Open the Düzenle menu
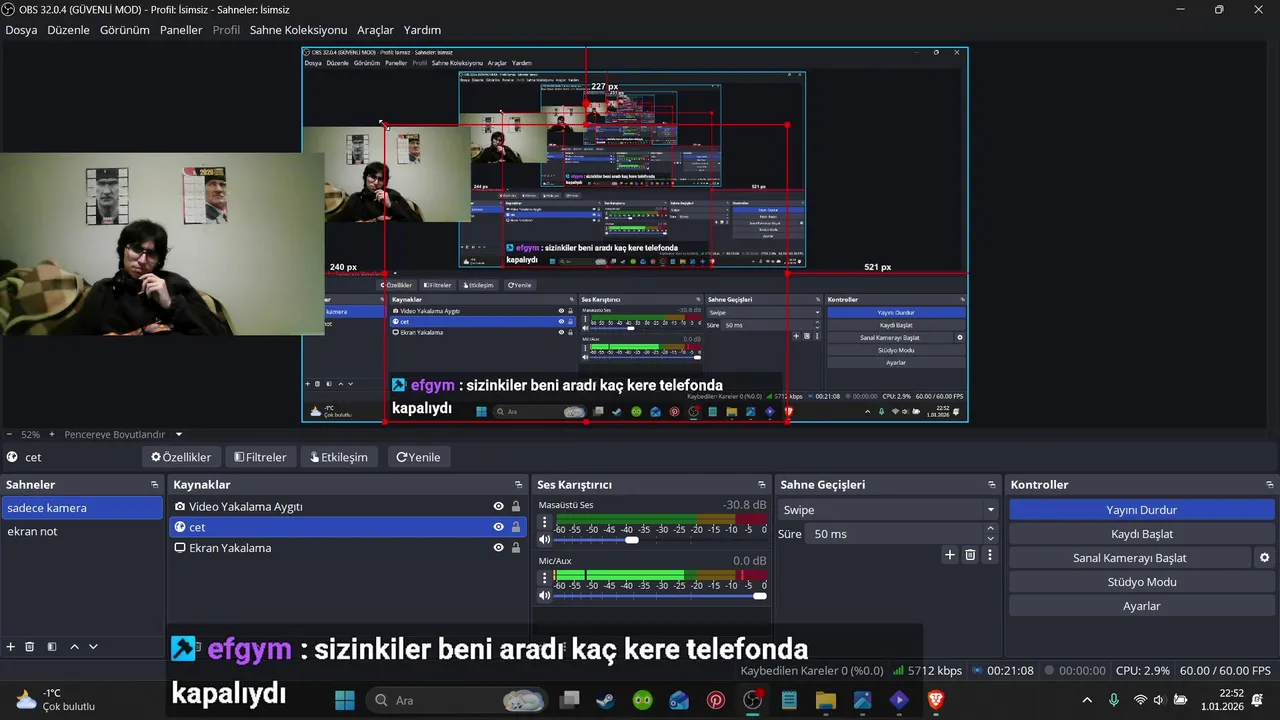The width and height of the screenshot is (1280, 720). (68, 30)
